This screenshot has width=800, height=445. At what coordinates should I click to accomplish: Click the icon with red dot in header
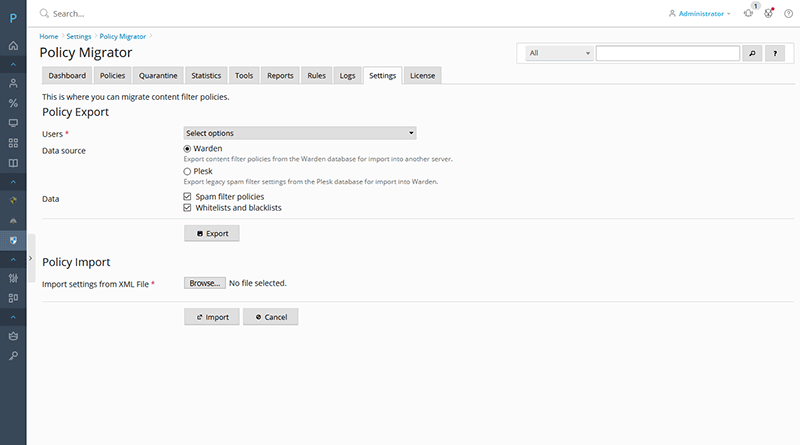coord(768,13)
